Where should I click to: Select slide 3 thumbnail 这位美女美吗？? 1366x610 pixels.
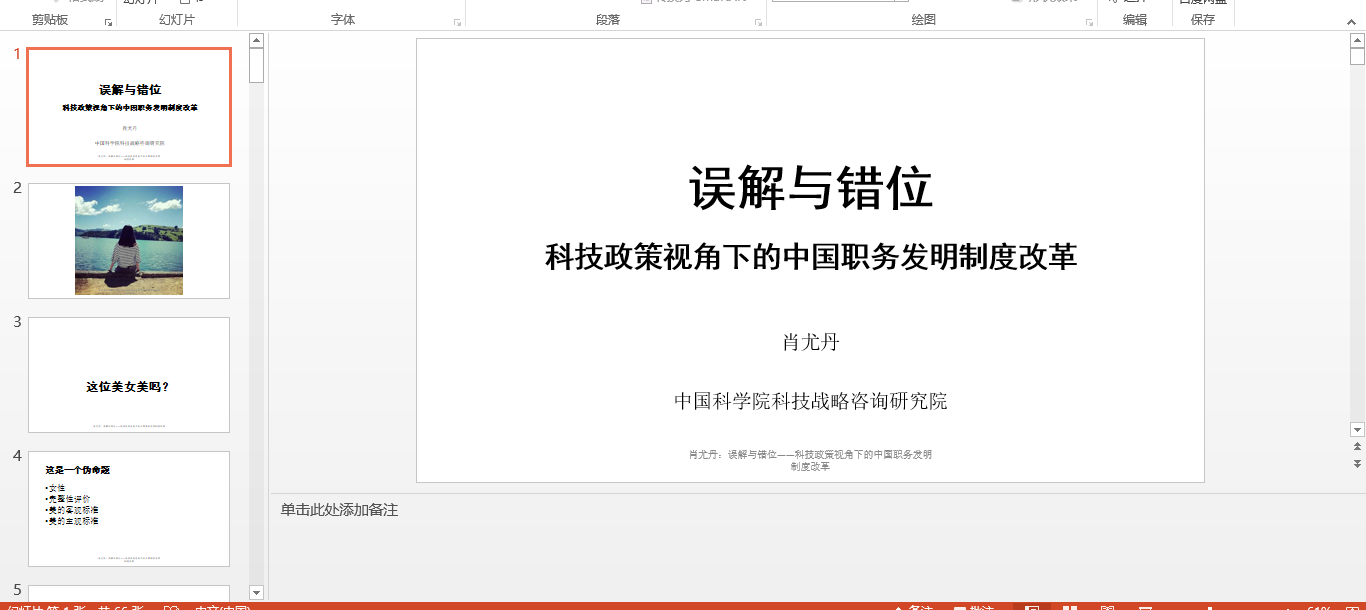tap(129, 375)
